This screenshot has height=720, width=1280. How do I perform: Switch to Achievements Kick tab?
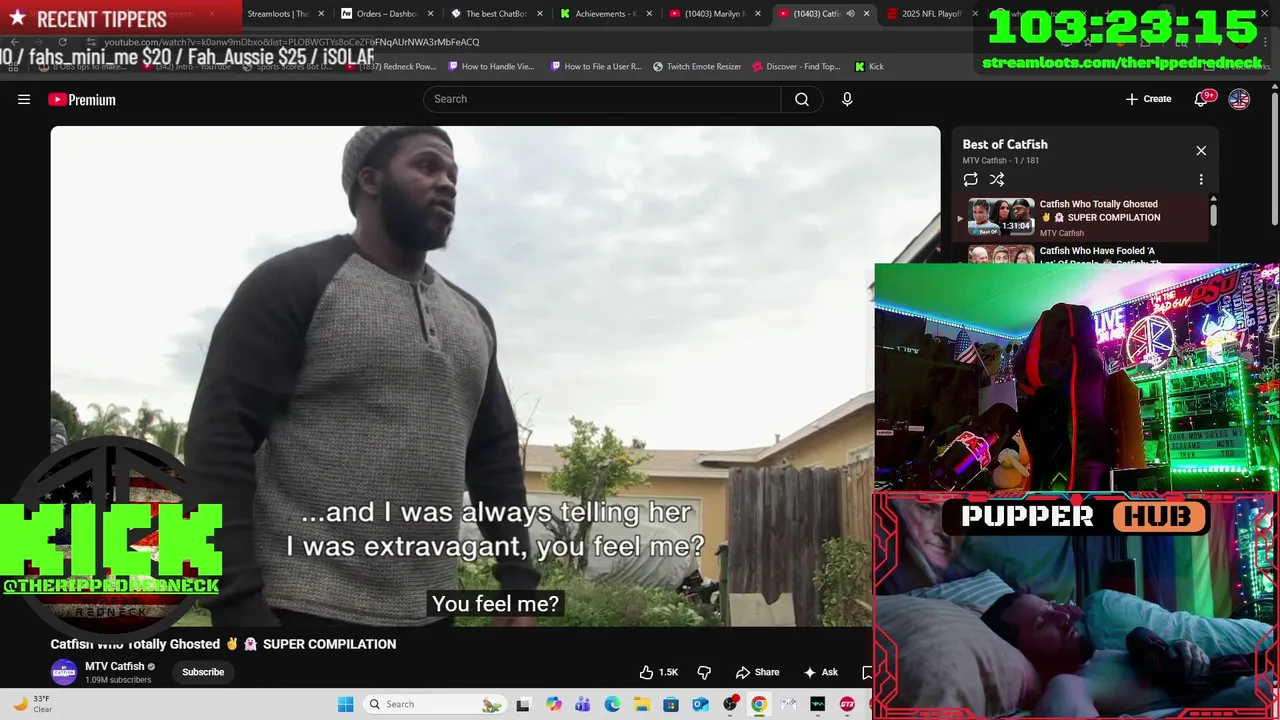tap(604, 14)
